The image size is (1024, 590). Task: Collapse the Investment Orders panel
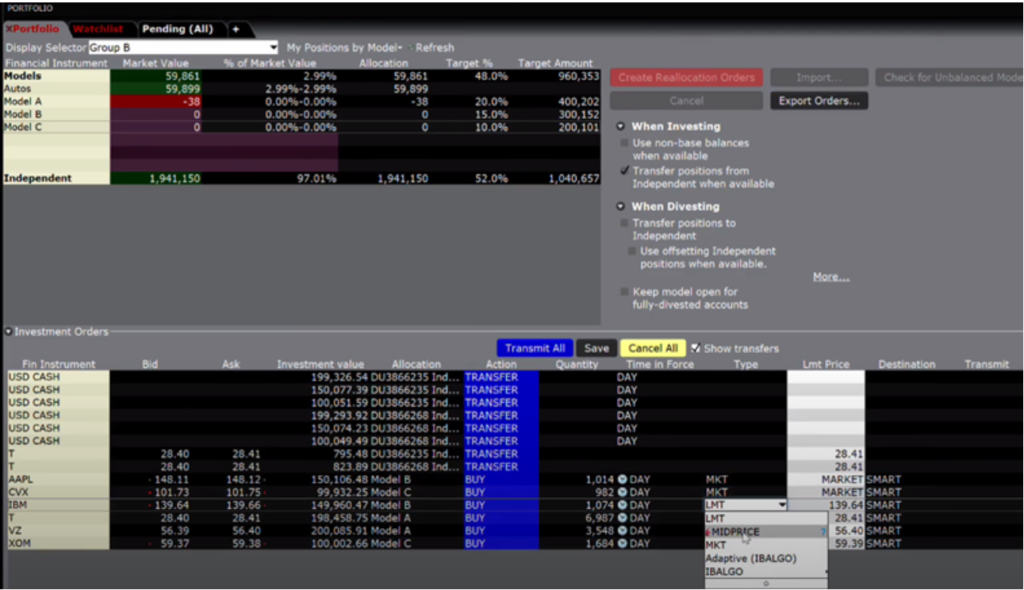click(9, 332)
